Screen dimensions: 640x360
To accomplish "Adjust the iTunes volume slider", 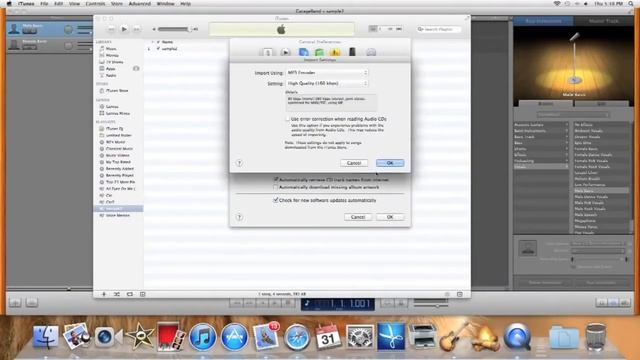I will click(x=175, y=29).
